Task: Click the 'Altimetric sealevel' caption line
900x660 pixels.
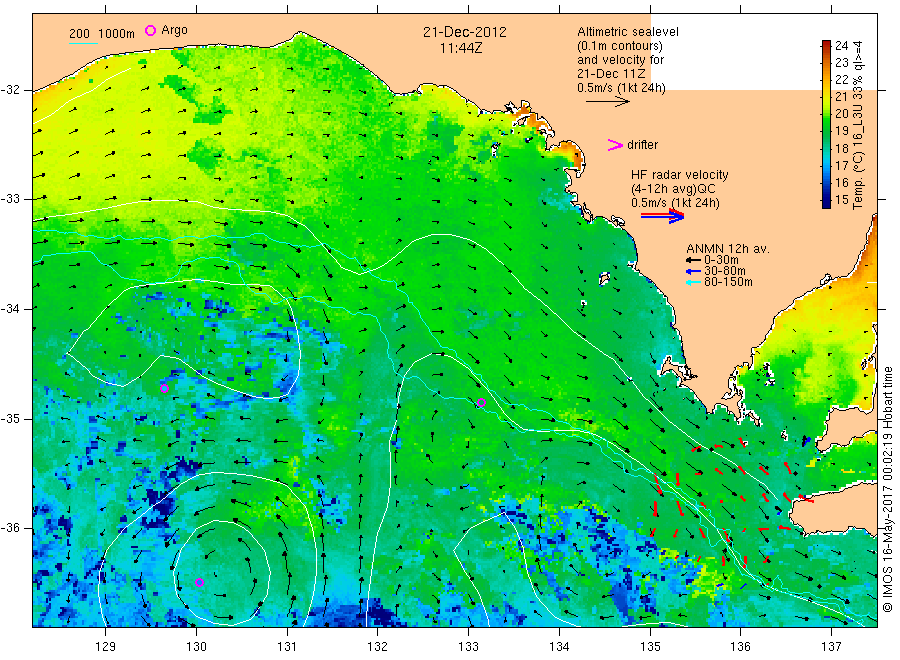Action: [x=627, y=32]
